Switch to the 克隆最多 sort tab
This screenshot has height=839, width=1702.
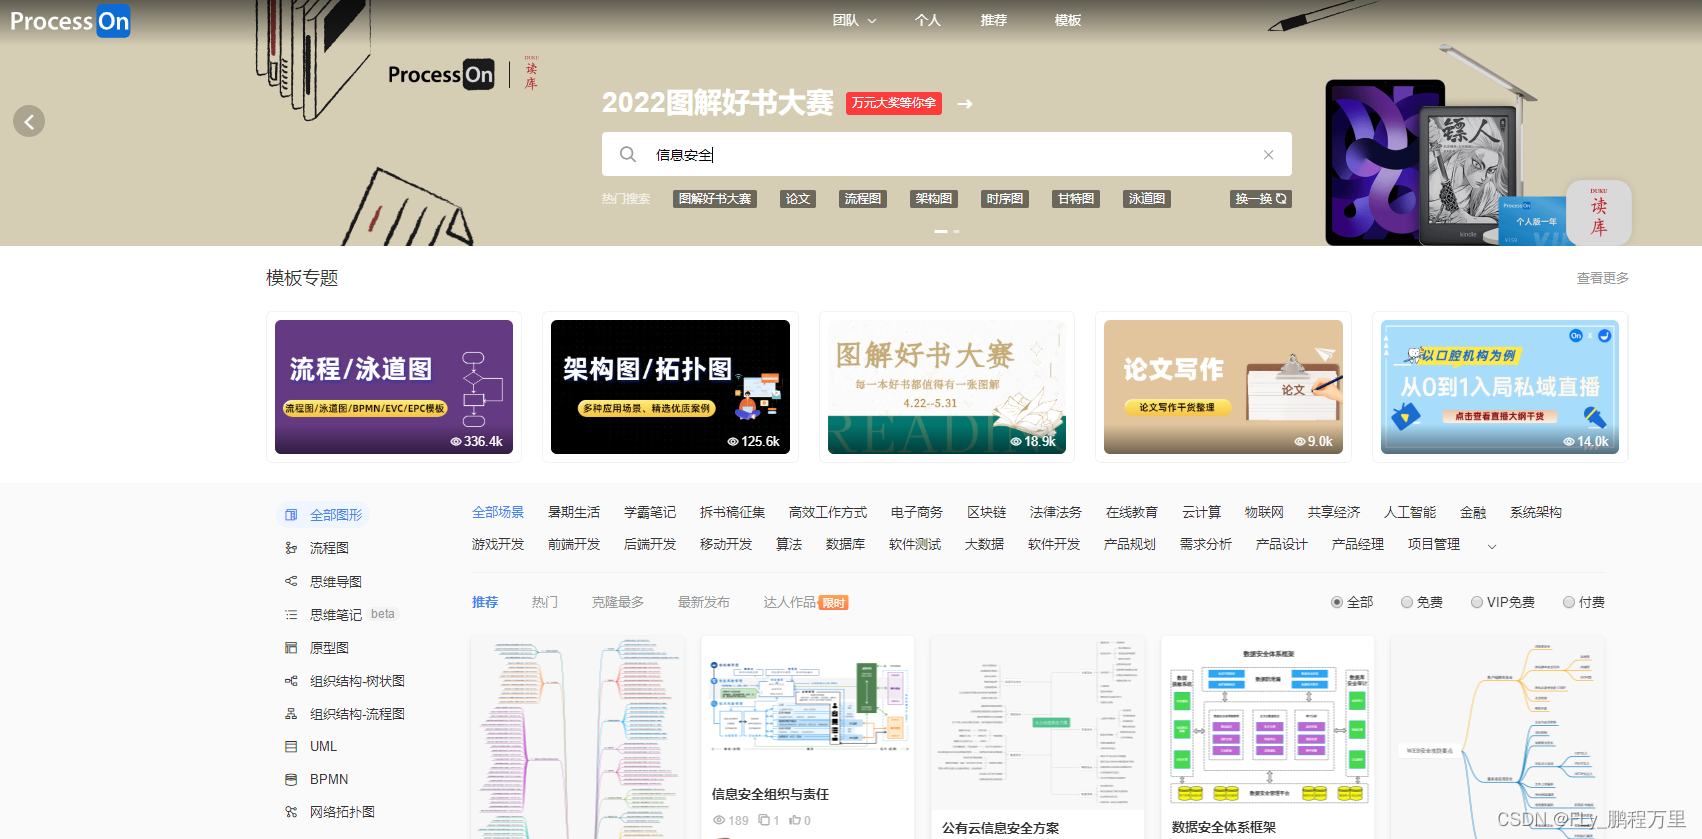[x=618, y=602]
